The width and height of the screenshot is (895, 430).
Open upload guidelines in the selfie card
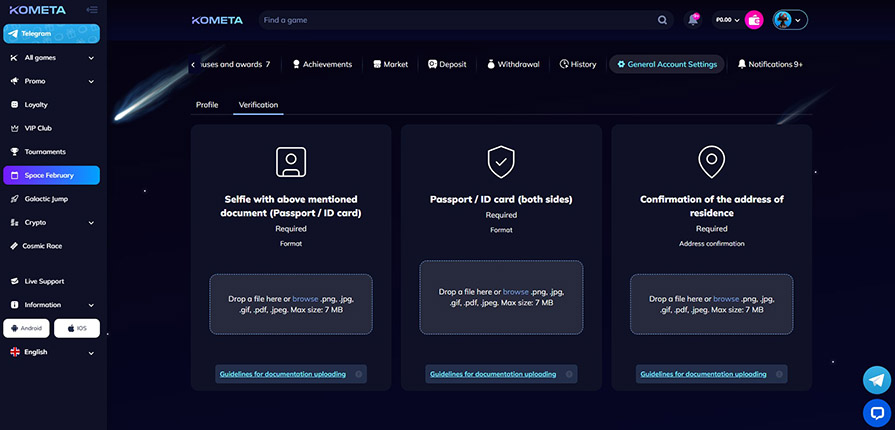pos(283,375)
